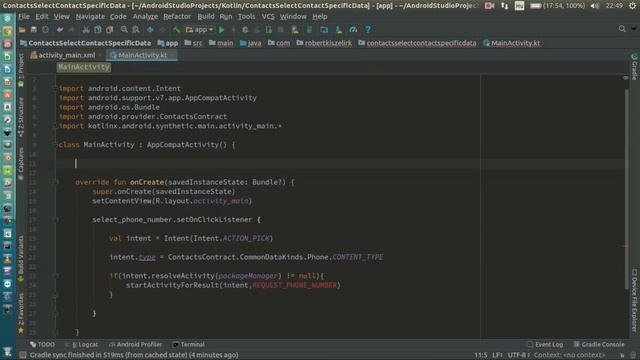Open the Context selector in status bar
This screenshot has width=640, height=360.
pos(570,355)
